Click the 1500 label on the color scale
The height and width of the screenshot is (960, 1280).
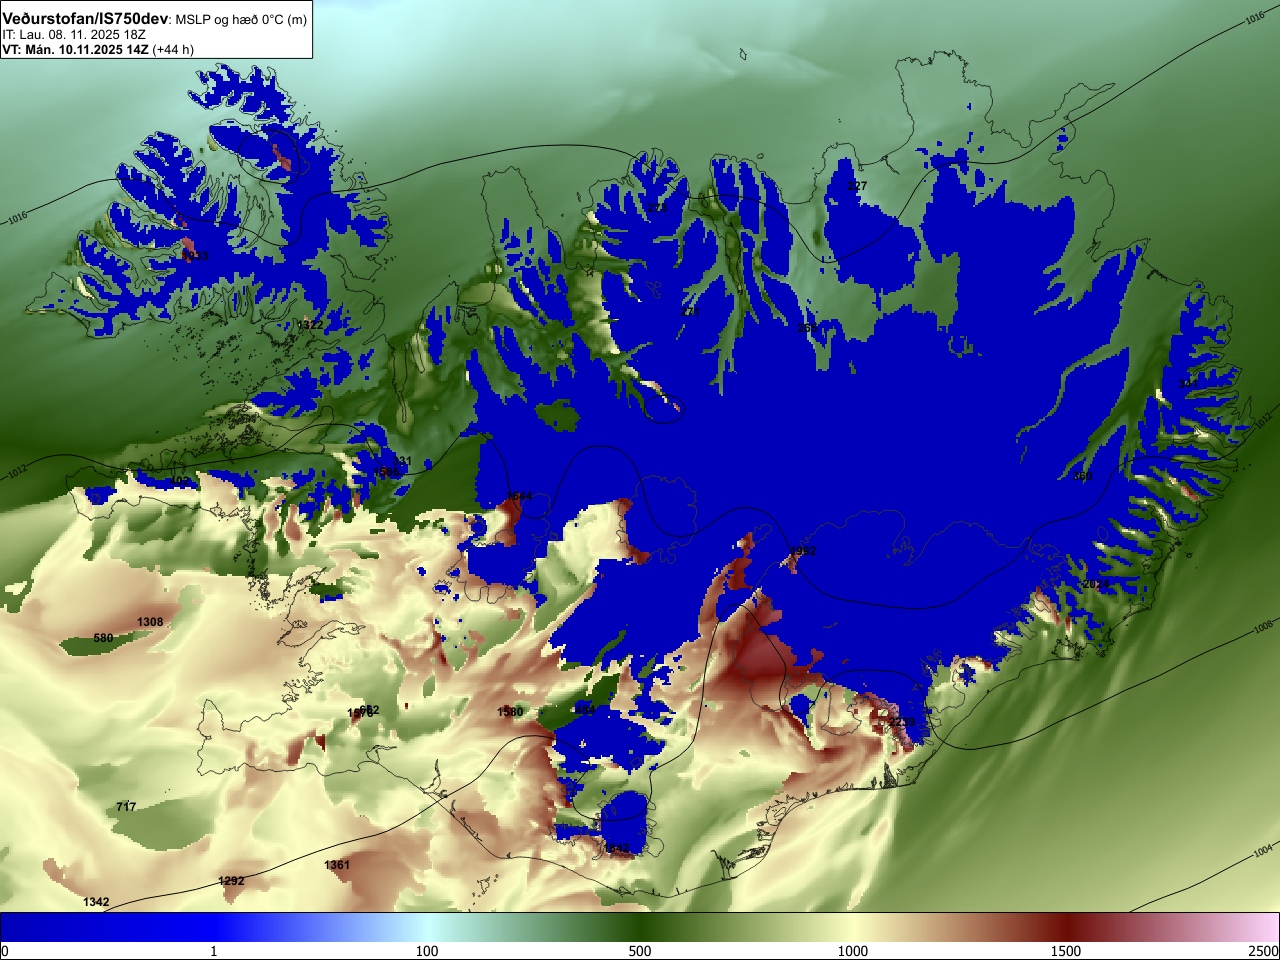point(1066,951)
